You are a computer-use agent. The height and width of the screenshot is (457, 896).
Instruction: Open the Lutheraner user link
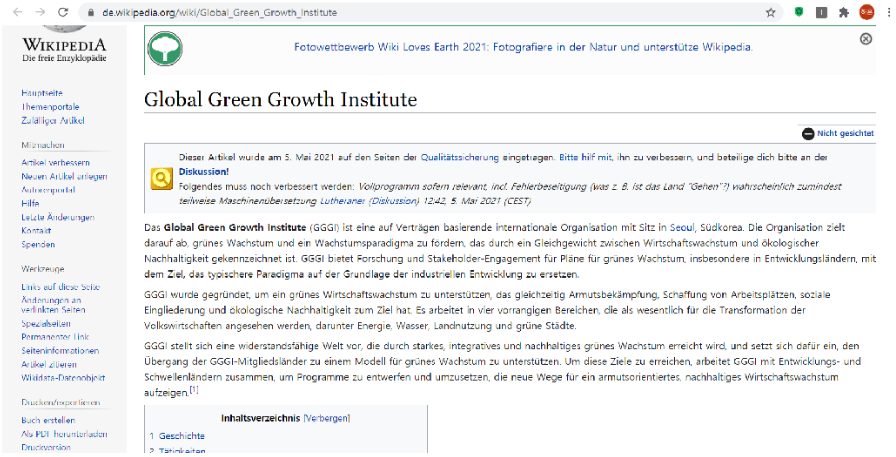tap(343, 201)
